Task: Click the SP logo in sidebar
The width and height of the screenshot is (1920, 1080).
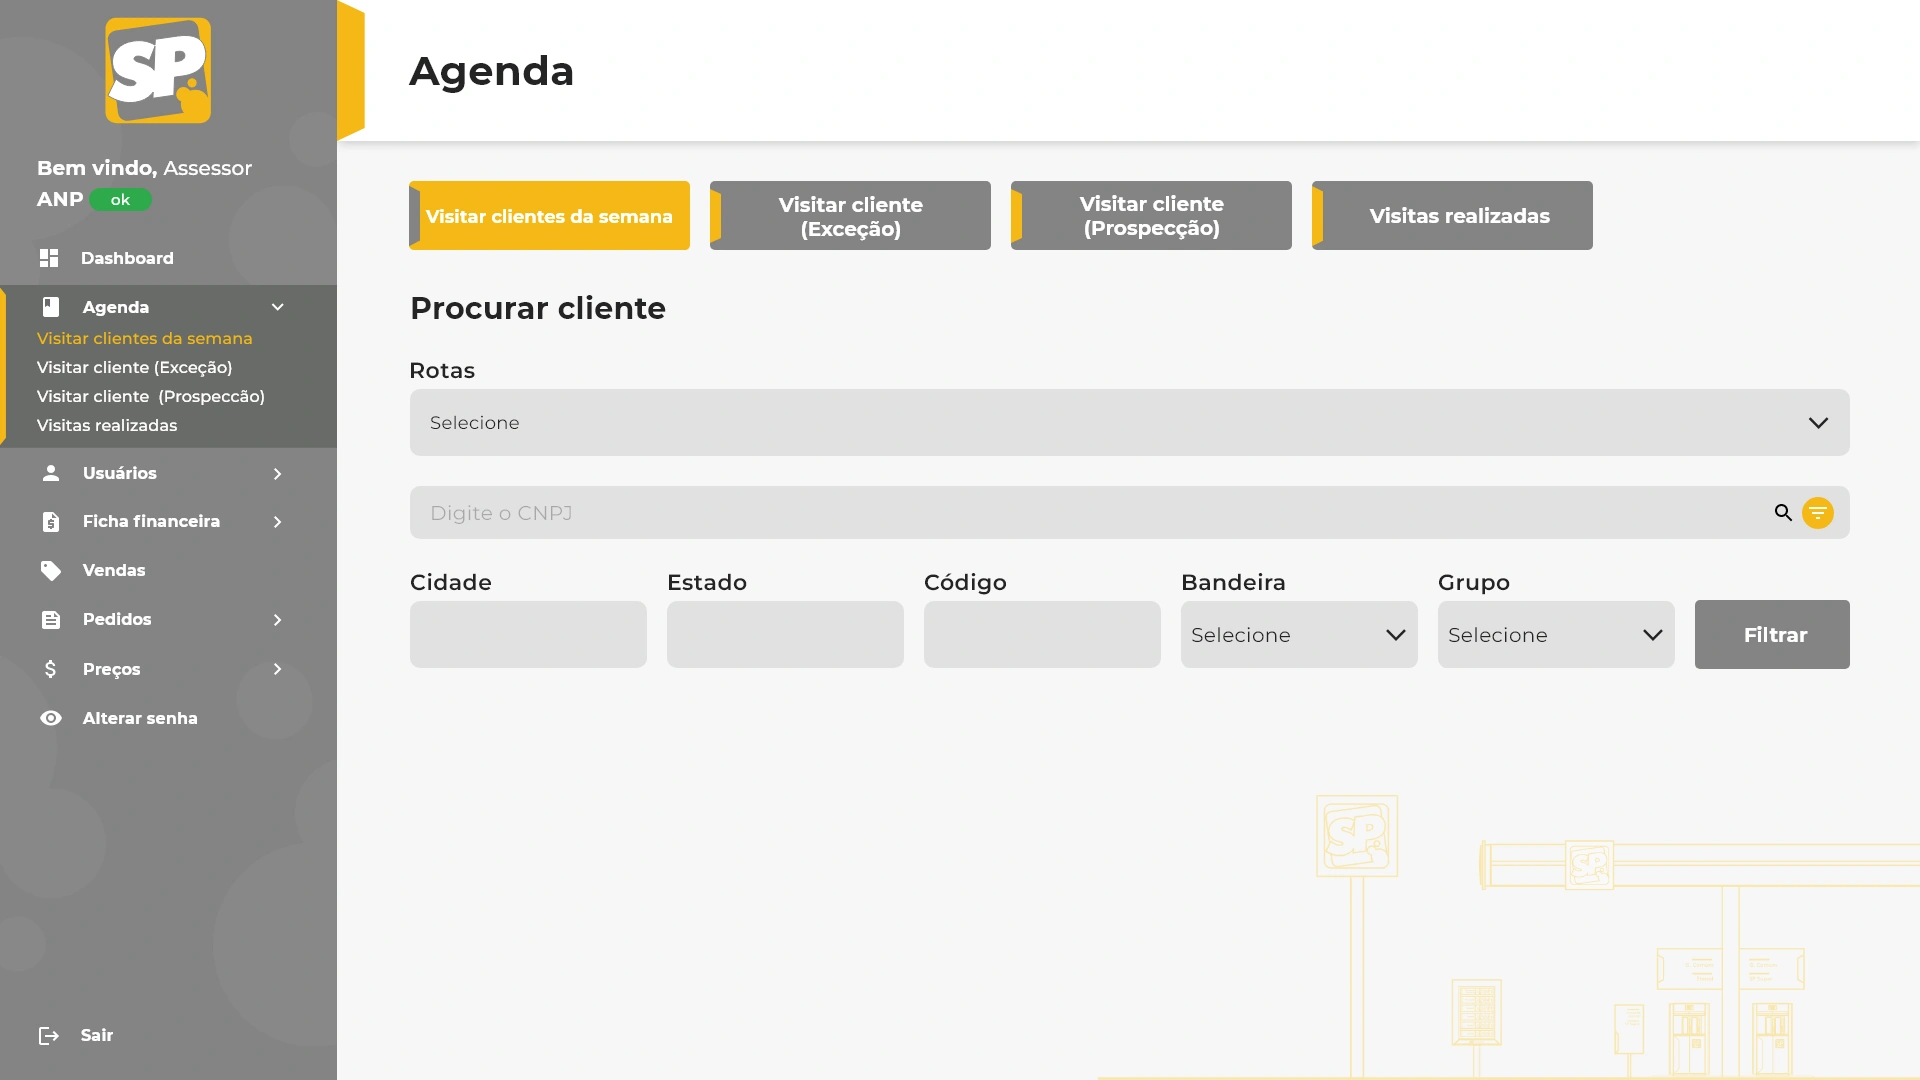Action: [158, 71]
